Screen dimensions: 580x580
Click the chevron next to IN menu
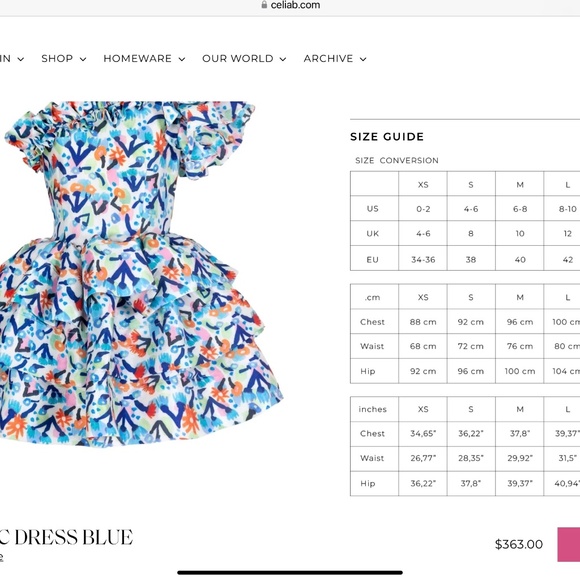click(21, 59)
